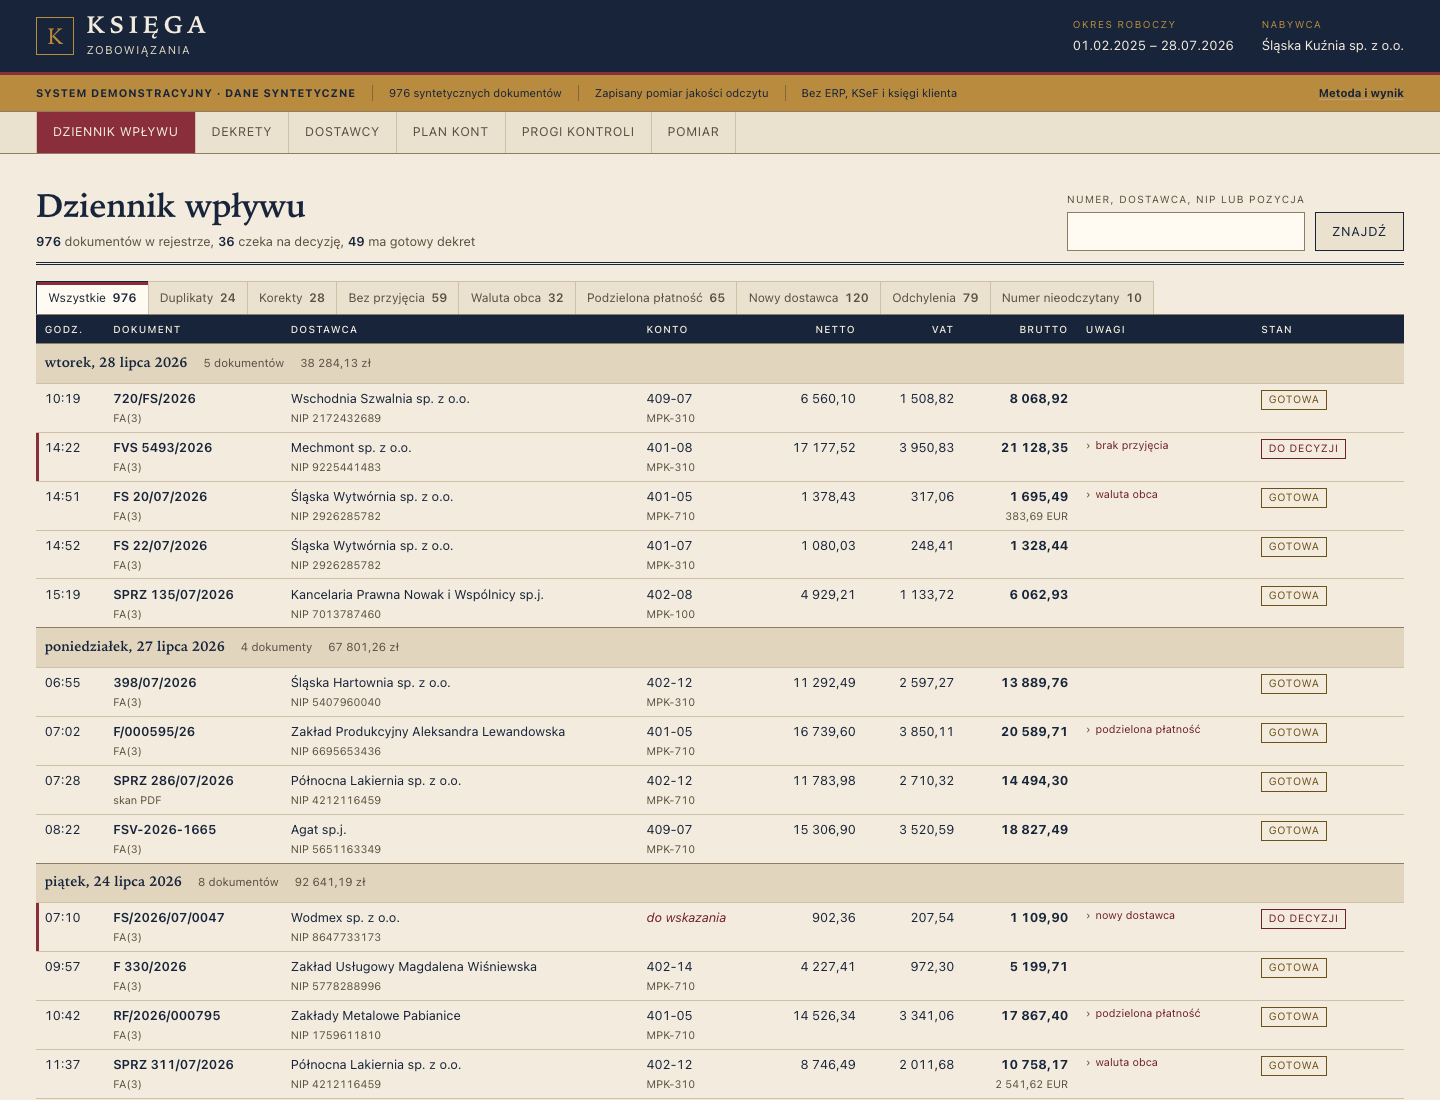Select supplier Śląska Hartownia sp. z o.o.
The image size is (1440, 1100).
(x=371, y=683)
